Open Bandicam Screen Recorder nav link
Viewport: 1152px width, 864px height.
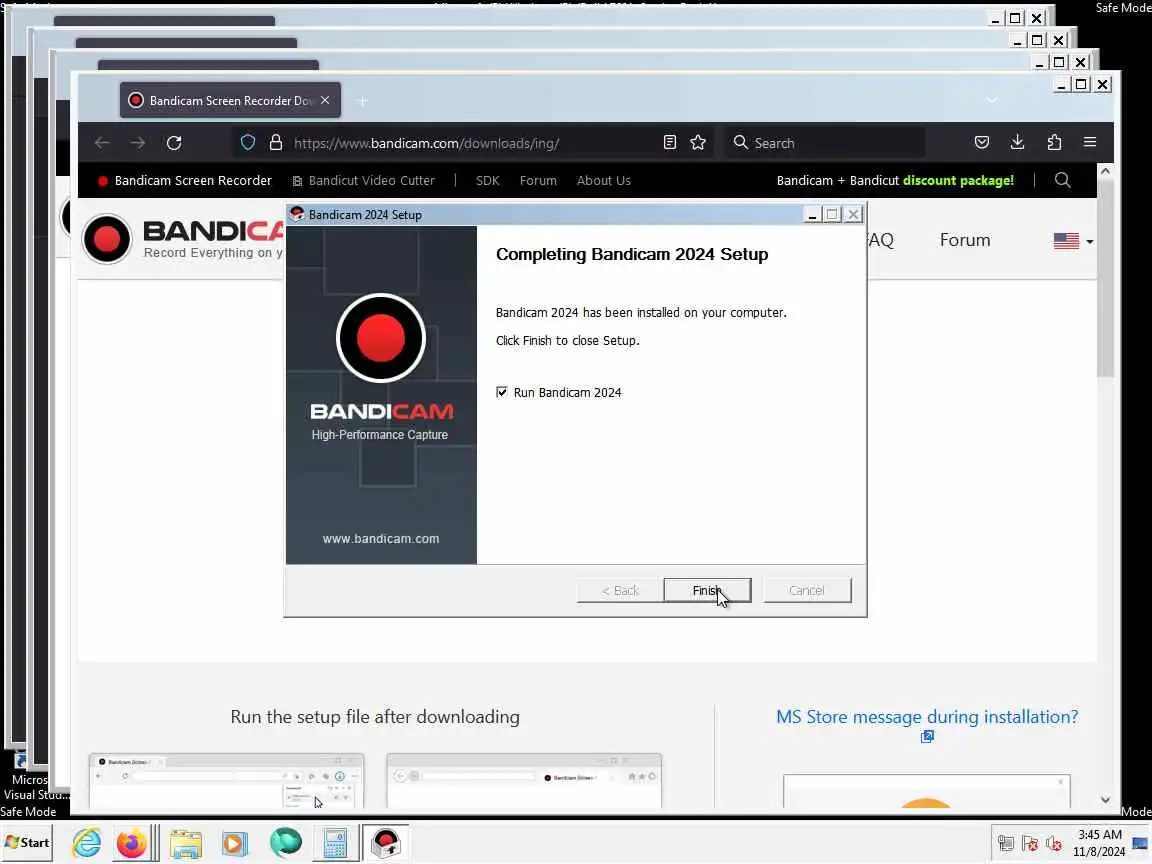185,181
